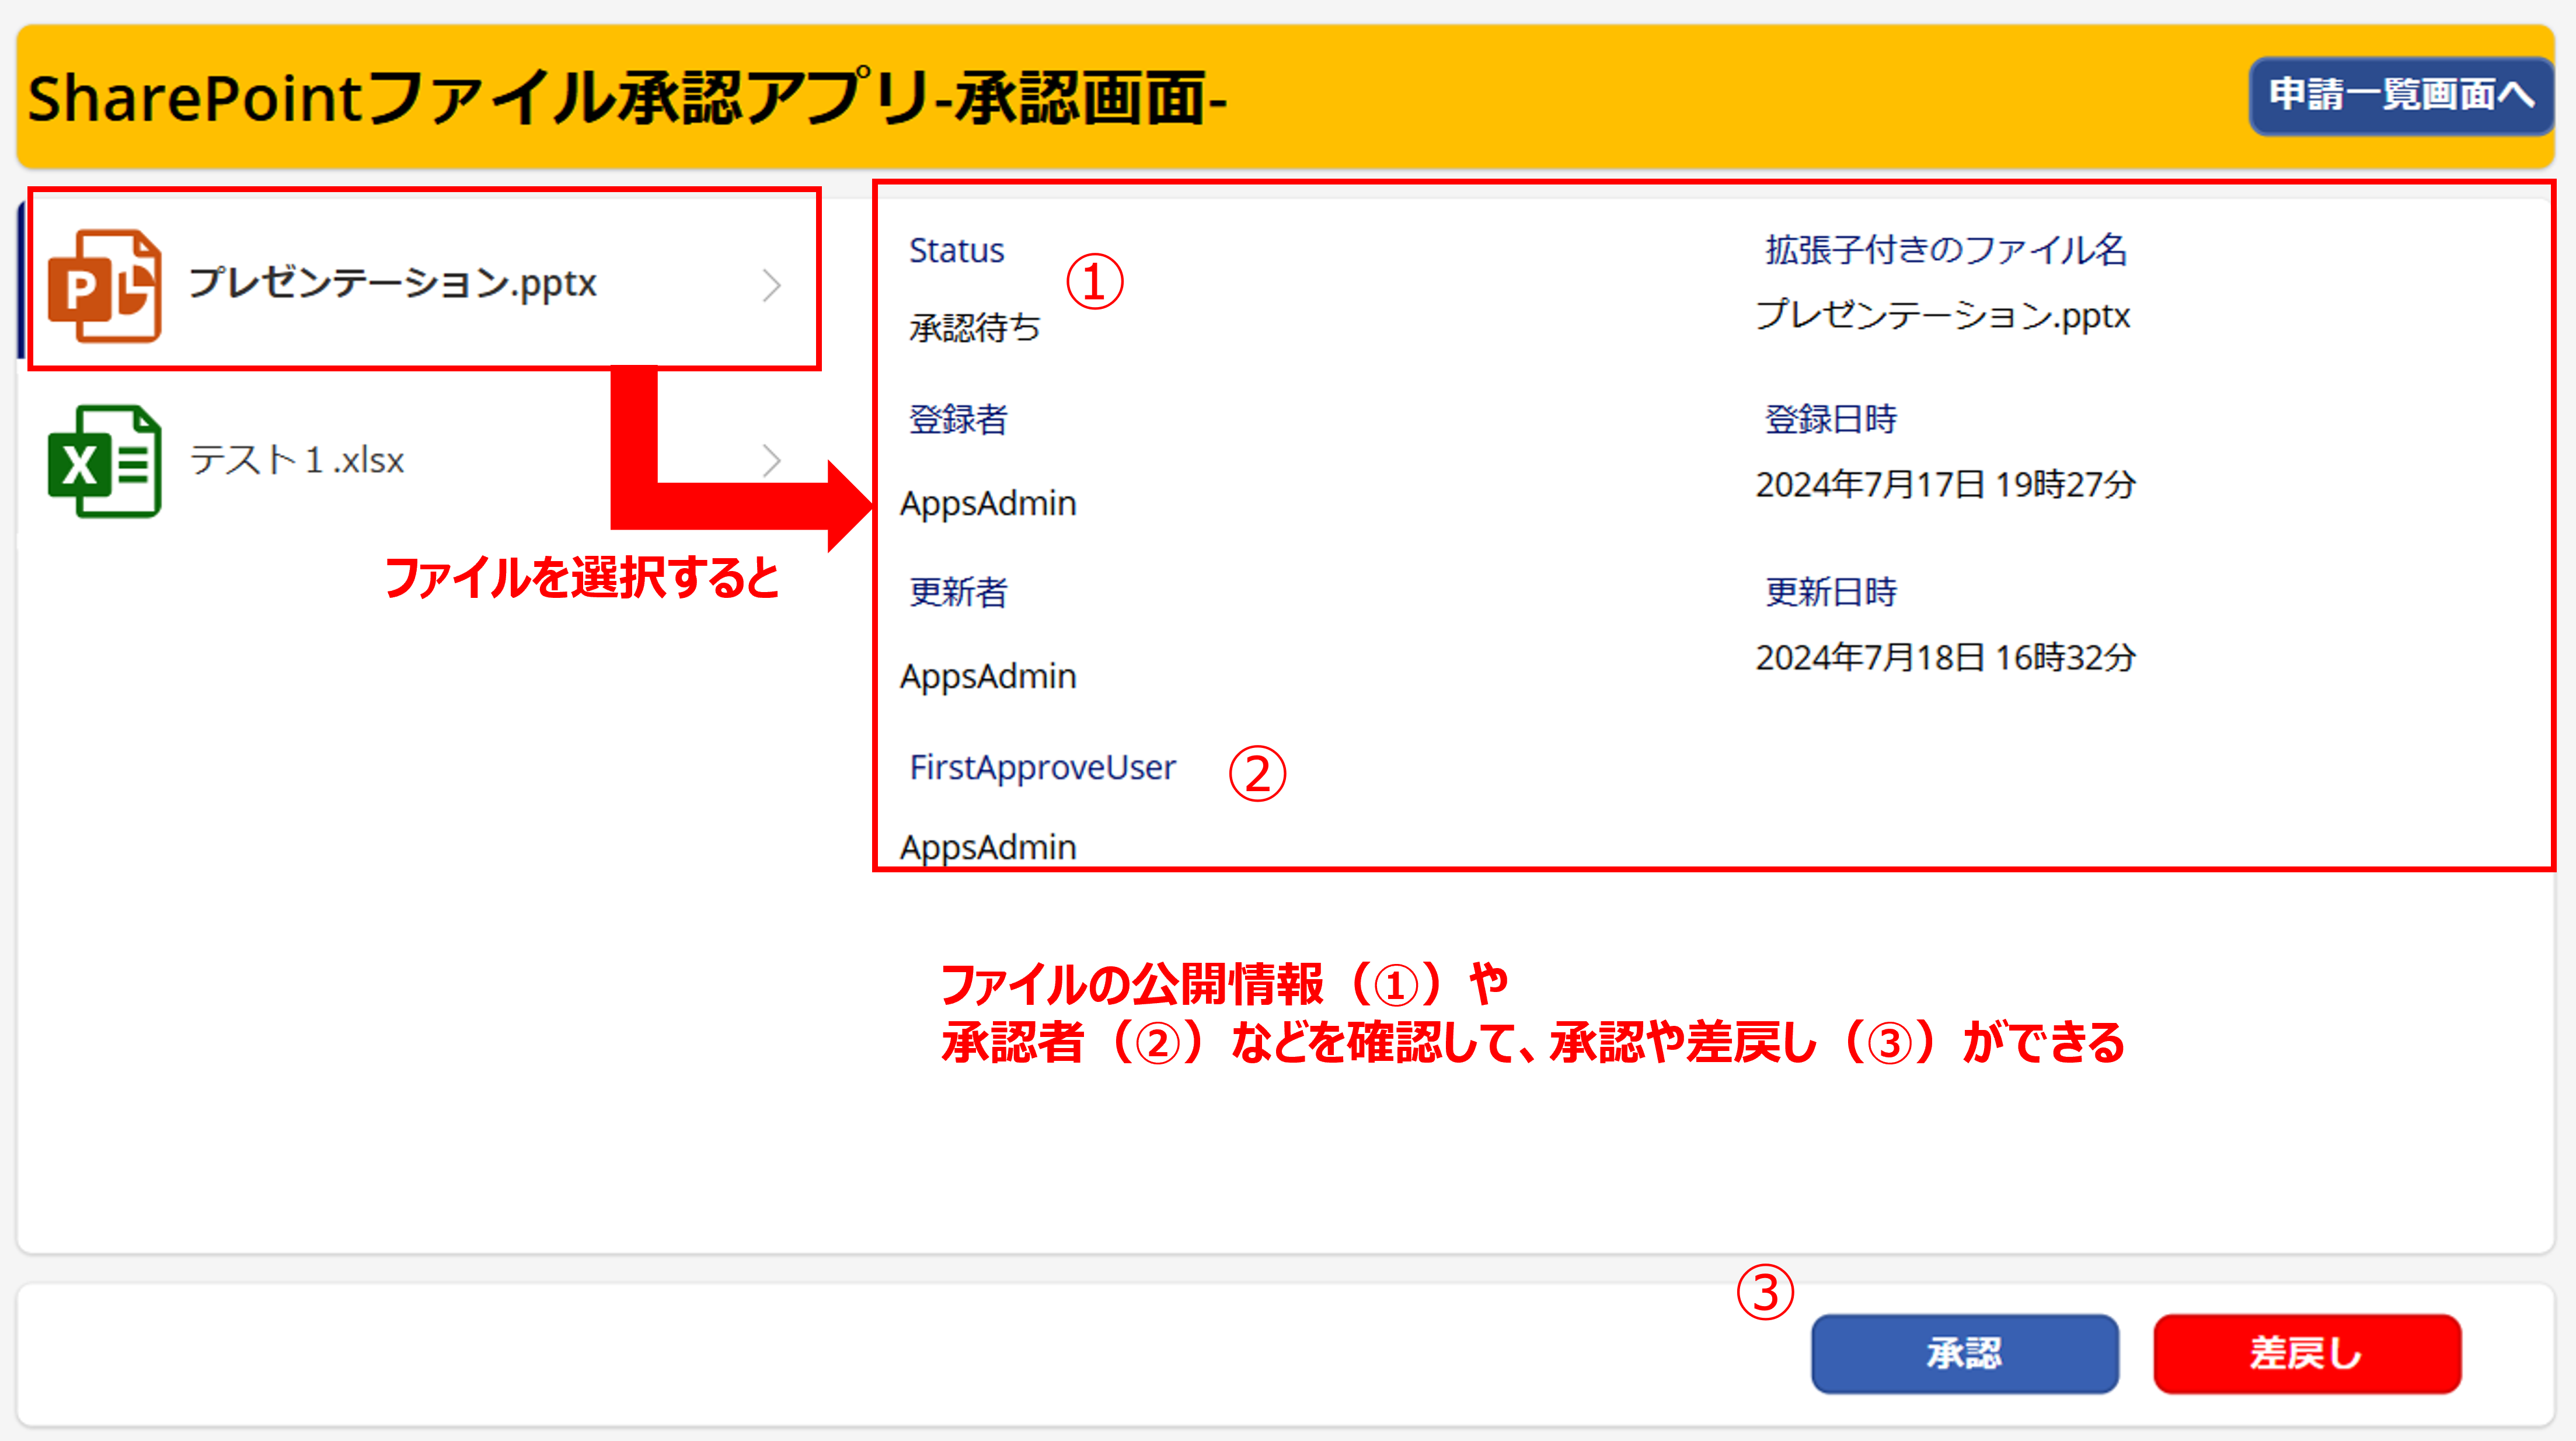This screenshot has height=1441, width=2576.
Task: Click プレゼンテーション.pptx value in details panel
Action: point(1943,315)
